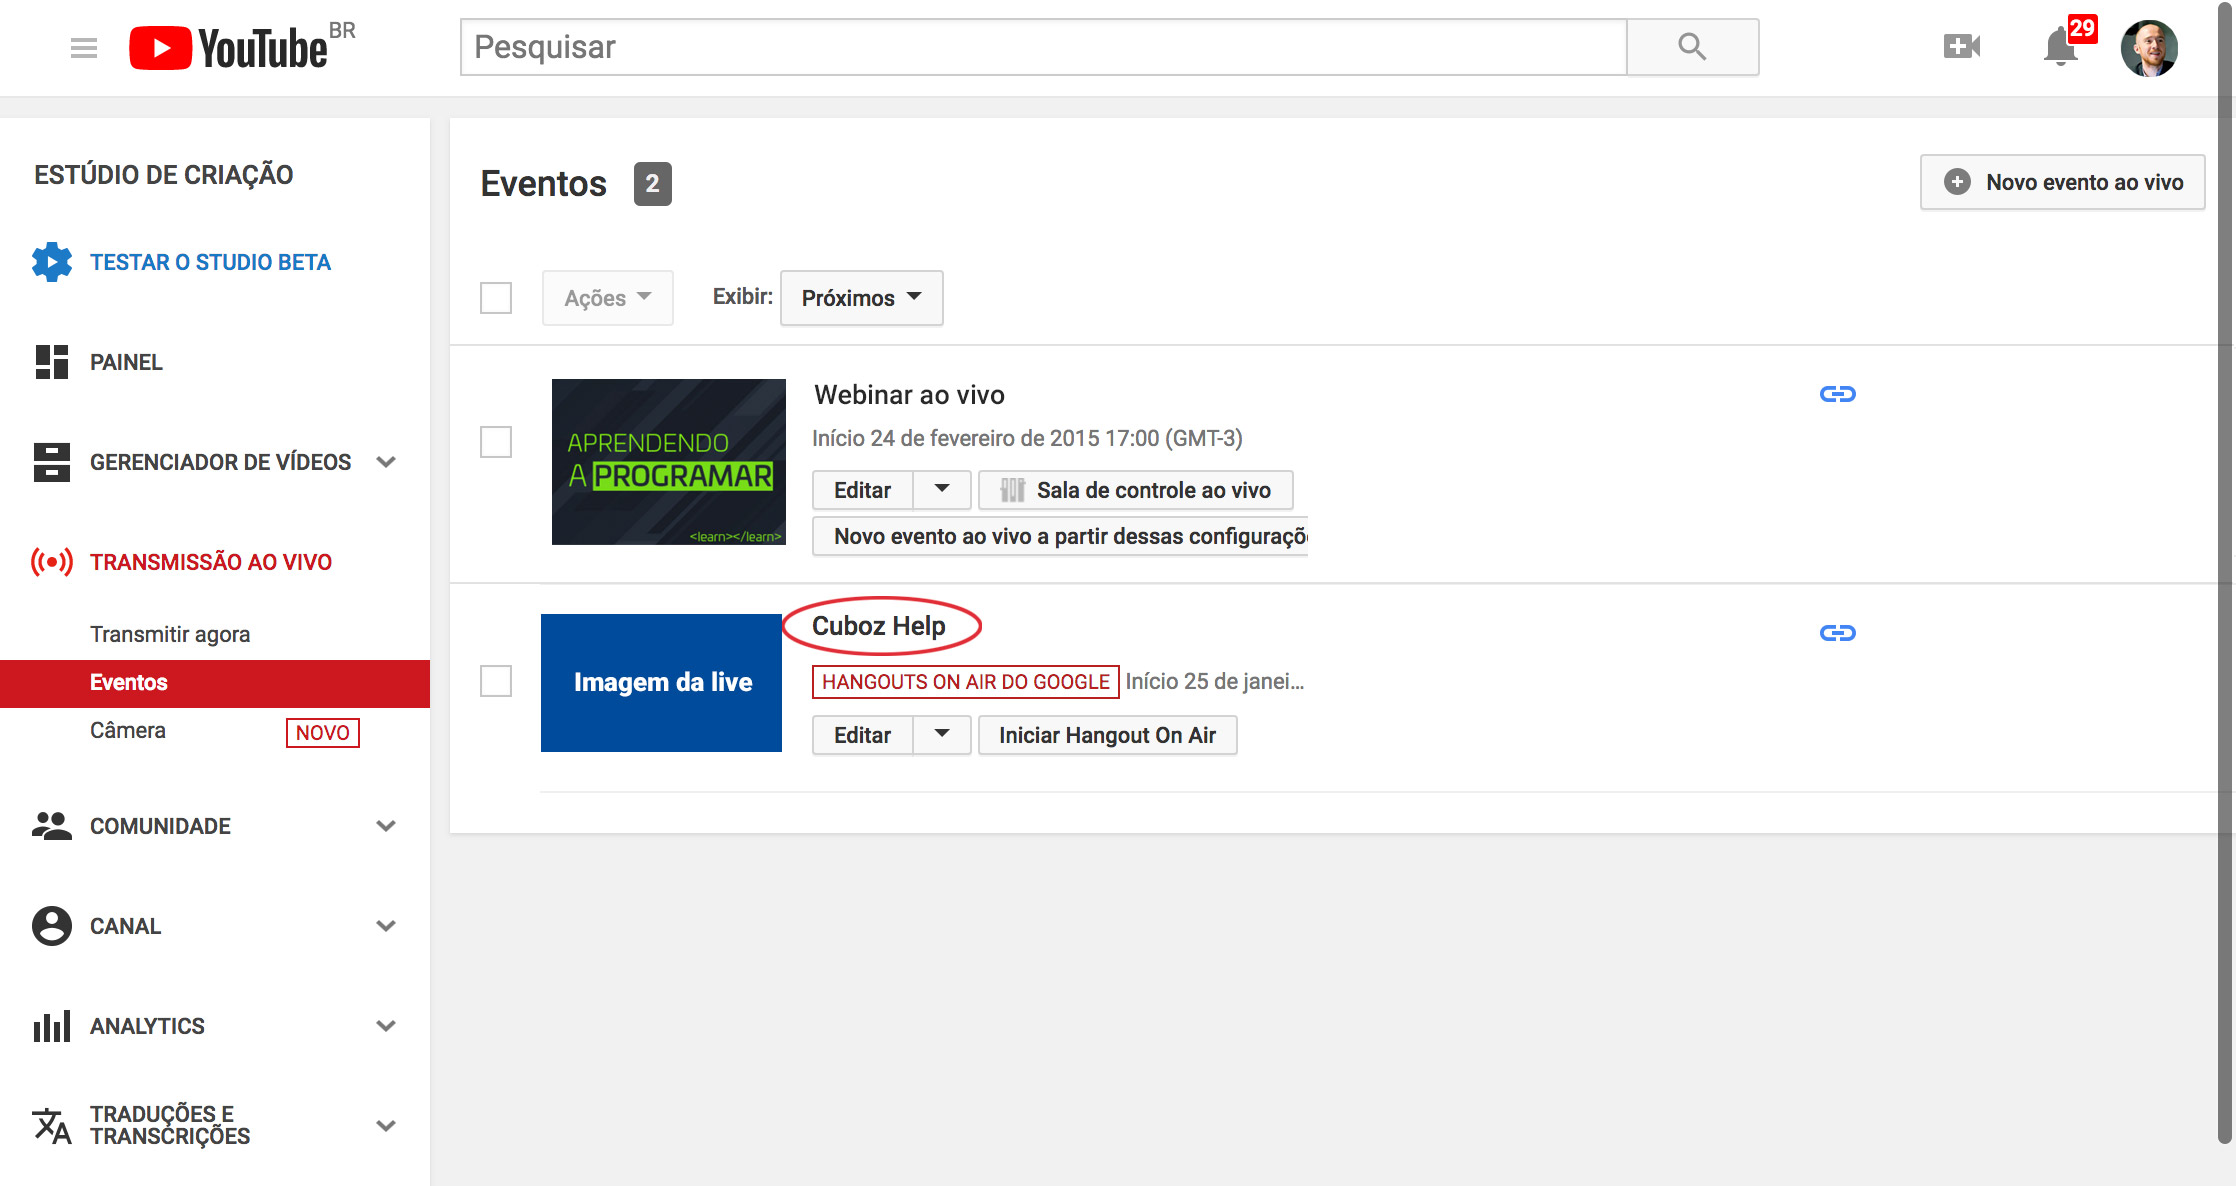Expand Gerenciador de Vídeos section
Screen dimensions: 2236x1186
(386, 462)
